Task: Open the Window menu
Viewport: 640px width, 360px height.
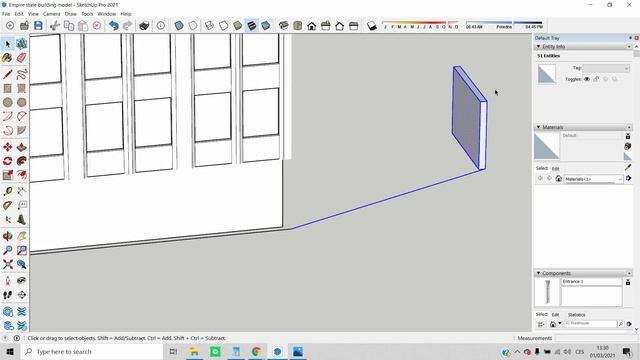Action: point(107,14)
